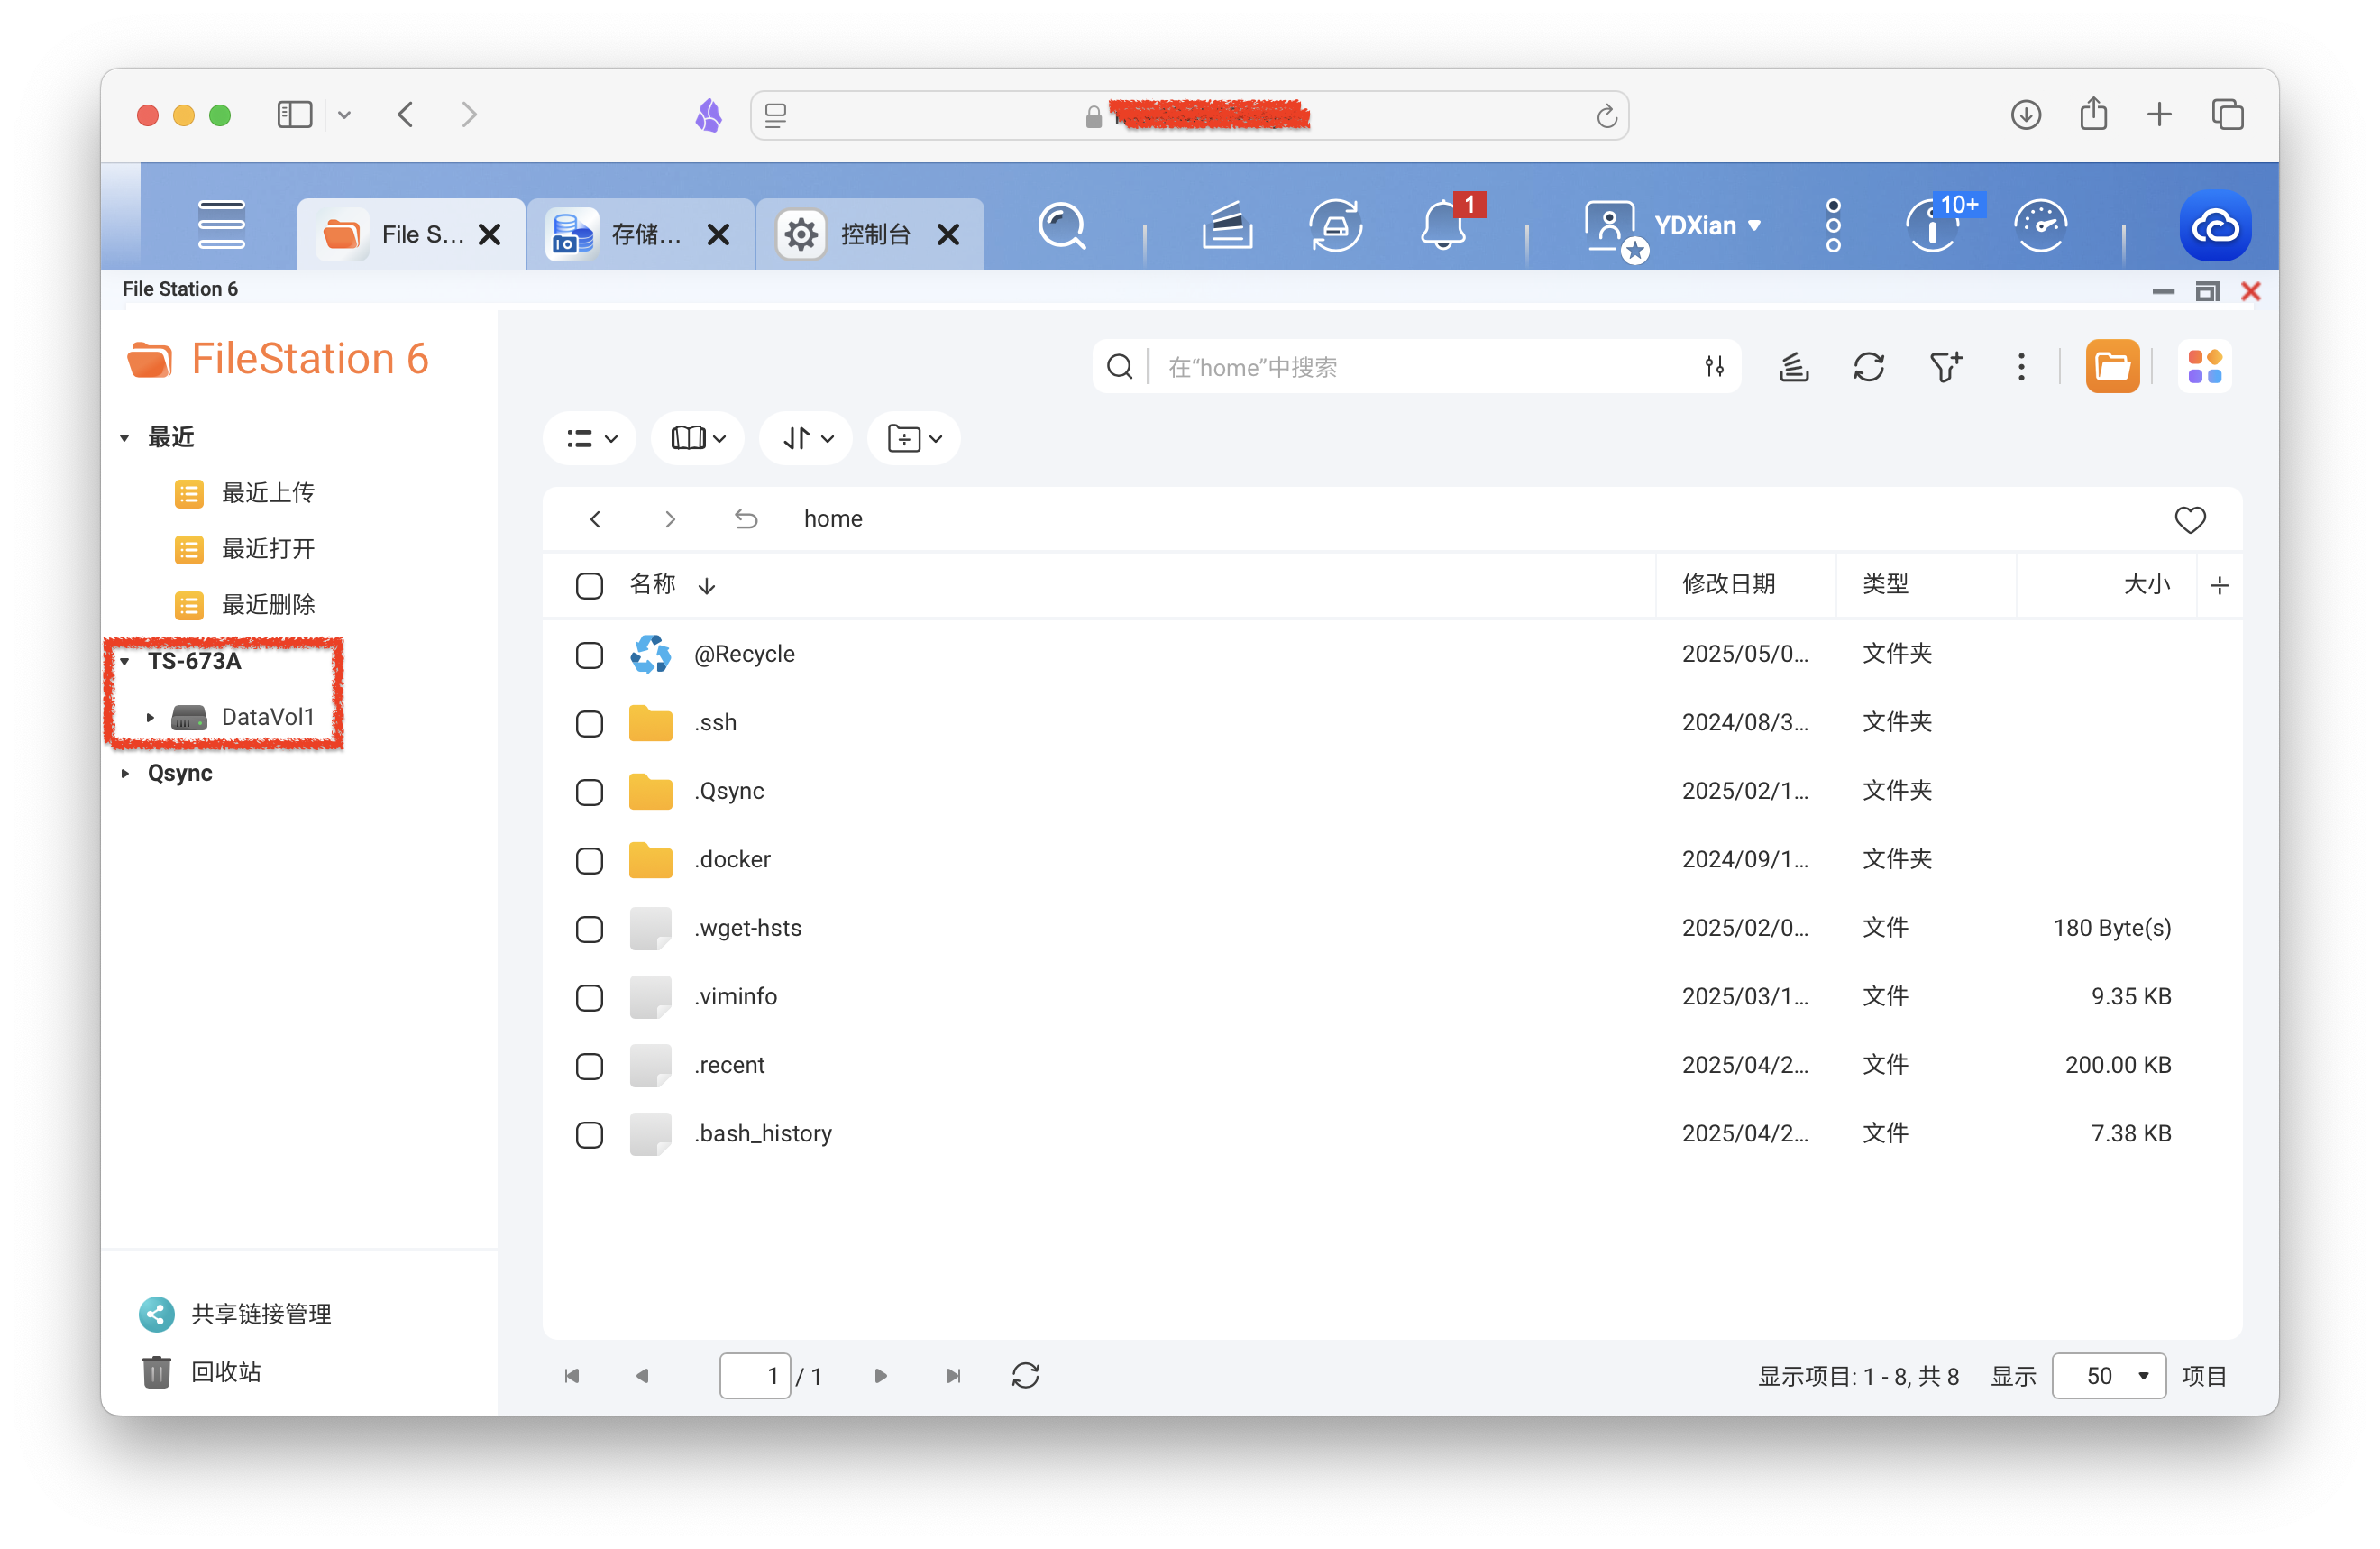Screen dimensions: 2380x1549
Task: Click the Safari share icon
Action: pyautogui.click(x=2093, y=113)
